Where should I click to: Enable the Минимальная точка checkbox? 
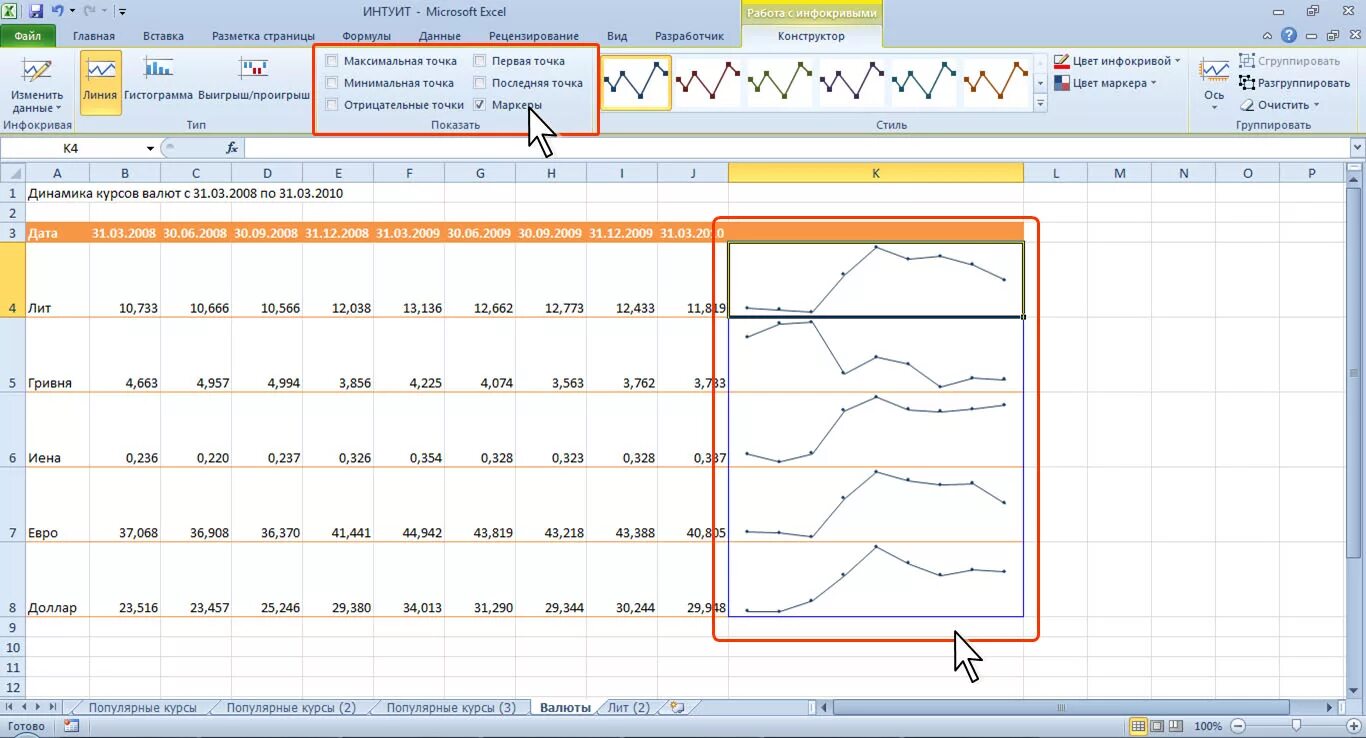[332, 83]
